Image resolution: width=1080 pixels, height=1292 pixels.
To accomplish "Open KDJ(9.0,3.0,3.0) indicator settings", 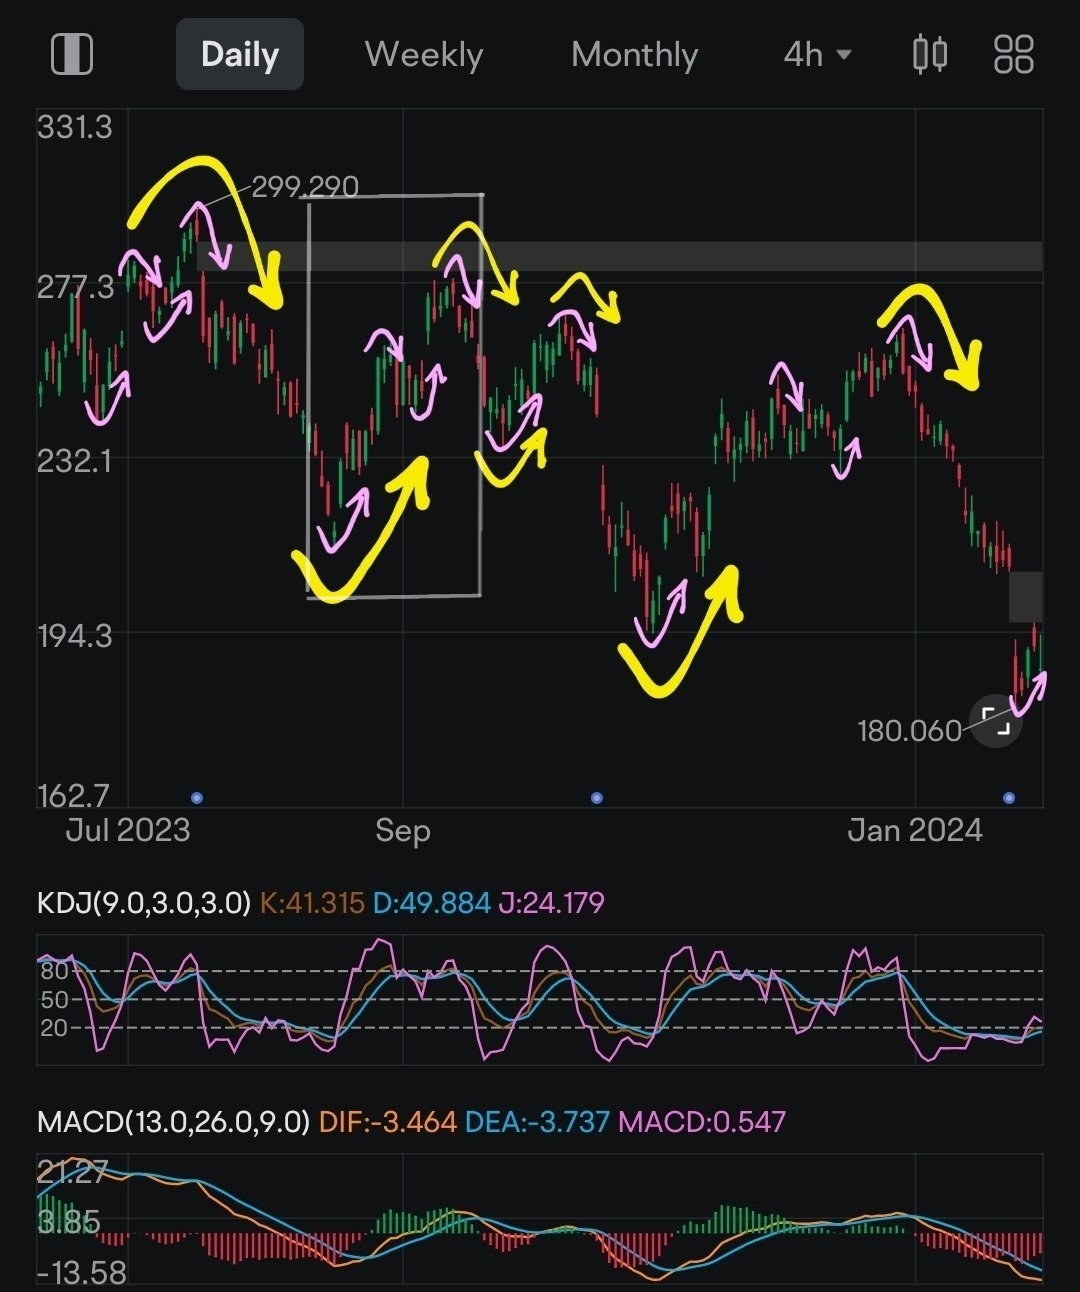I will tap(144, 903).
